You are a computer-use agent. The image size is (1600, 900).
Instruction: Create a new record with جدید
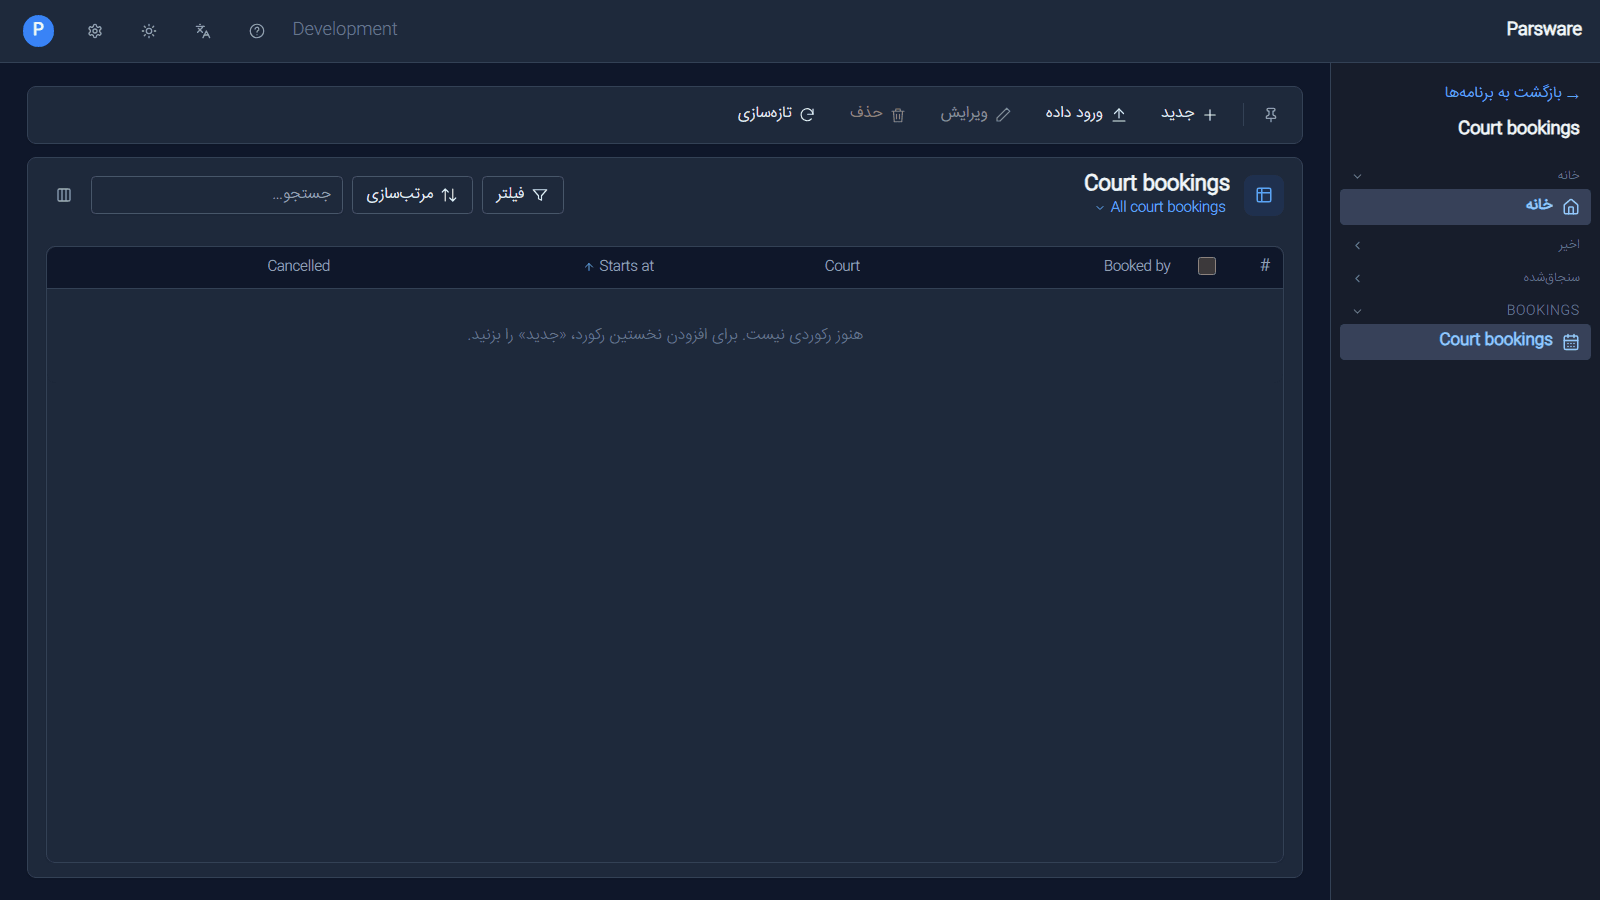click(x=1189, y=114)
